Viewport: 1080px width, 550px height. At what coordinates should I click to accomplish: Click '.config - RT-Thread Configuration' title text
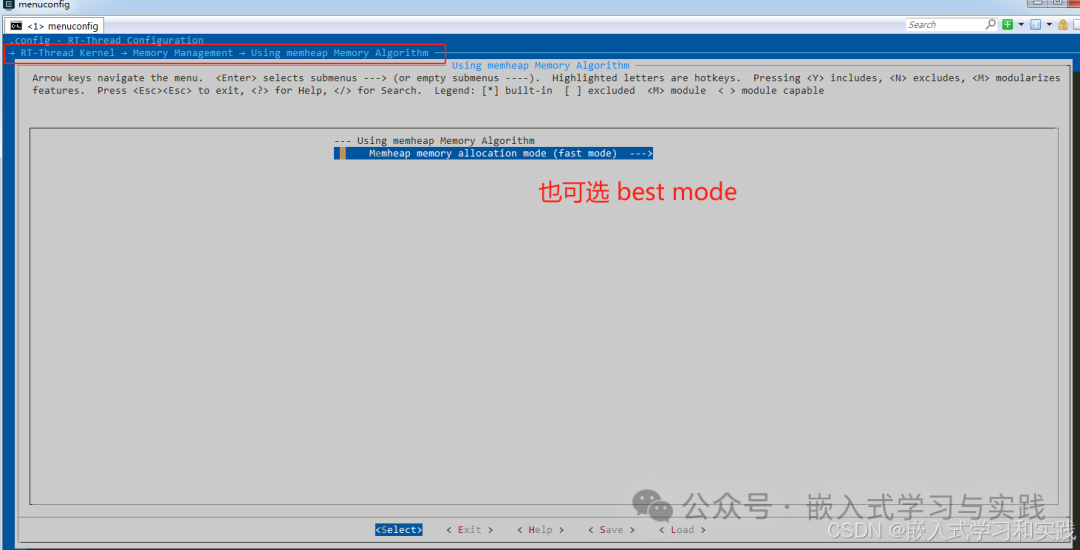tap(106, 41)
